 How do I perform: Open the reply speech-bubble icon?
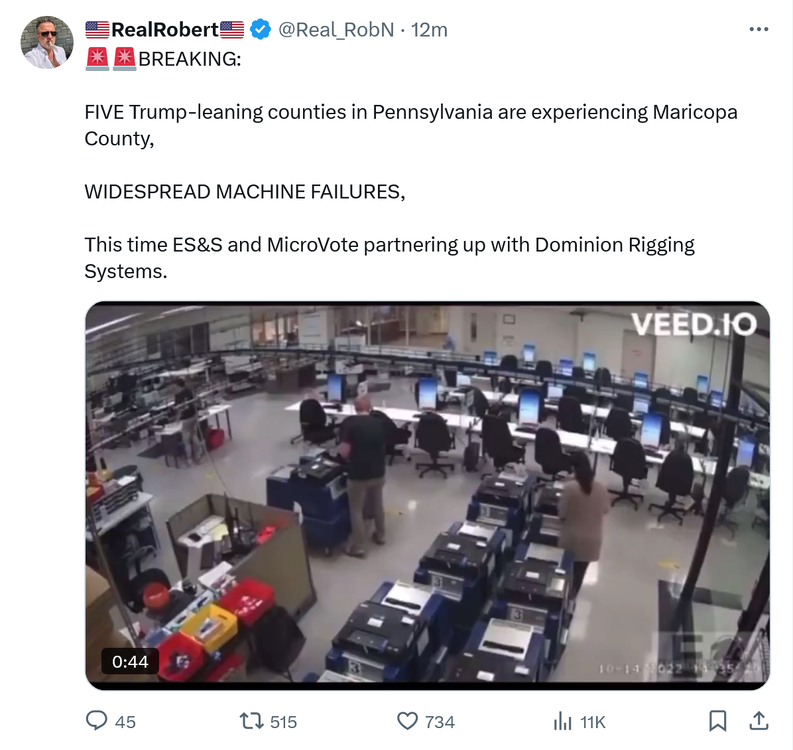[96, 721]
